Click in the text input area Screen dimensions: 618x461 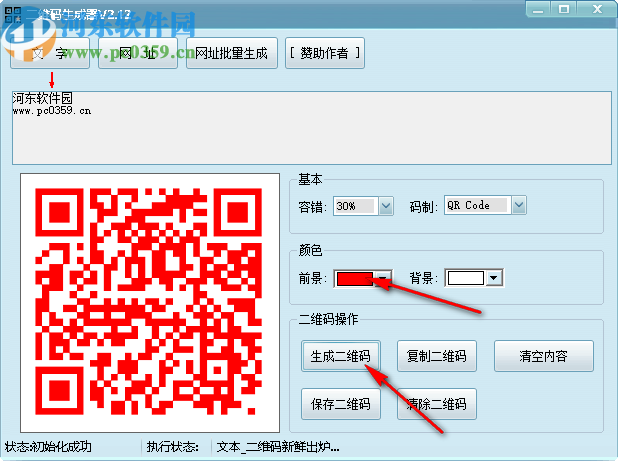[312, 128]
